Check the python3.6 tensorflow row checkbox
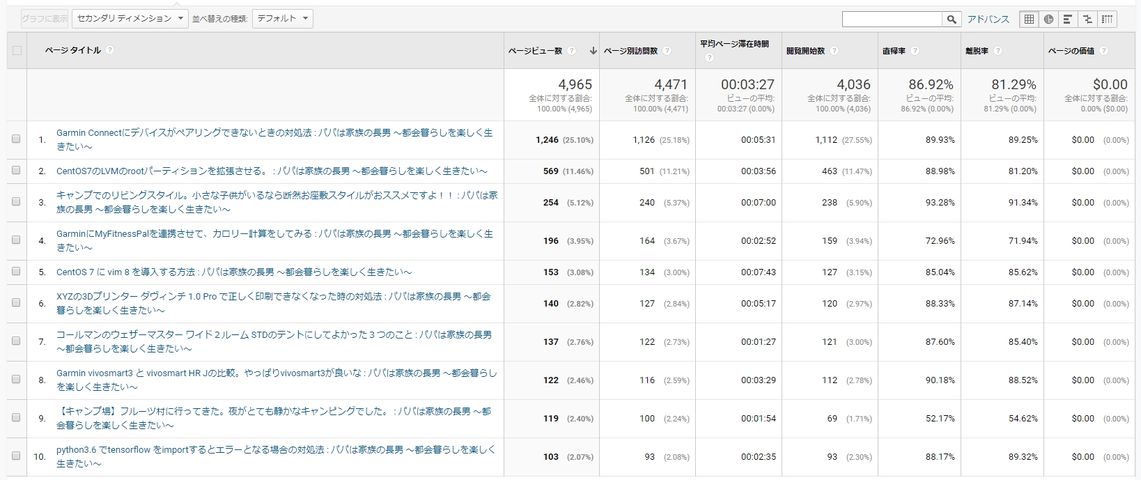Viewport: 1141px width, 480px height. point(16,457)
